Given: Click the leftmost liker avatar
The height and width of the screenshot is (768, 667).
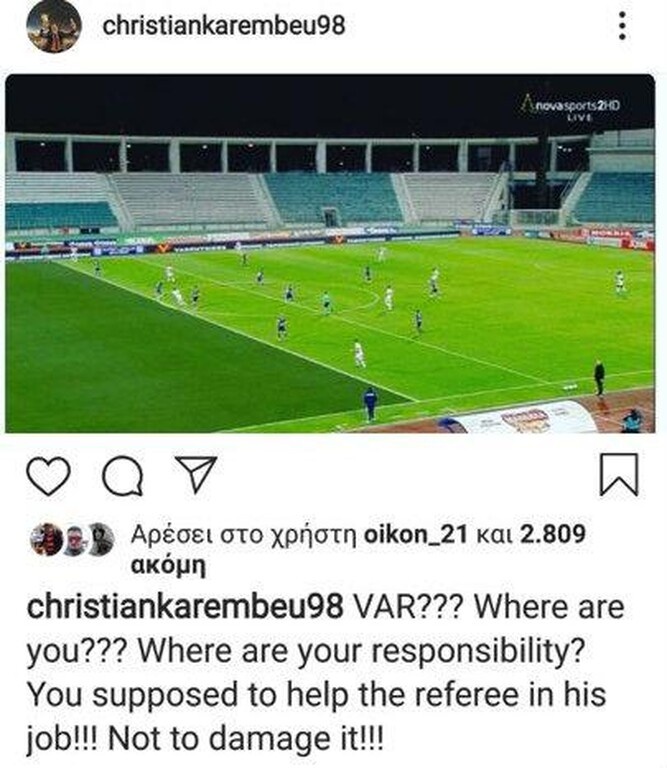Looking at the screenshot, I should click(47, 539).
